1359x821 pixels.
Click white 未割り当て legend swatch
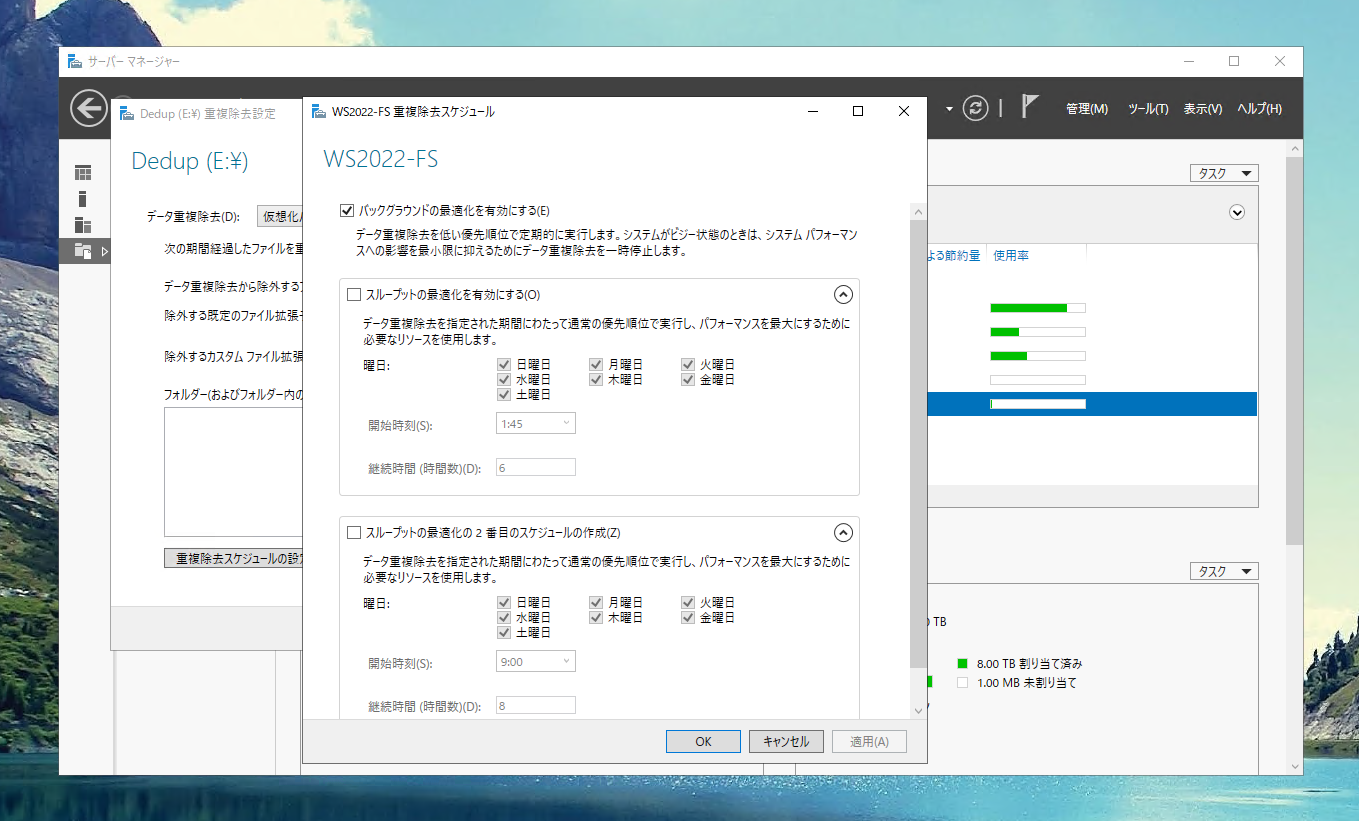tap(962, 683)
